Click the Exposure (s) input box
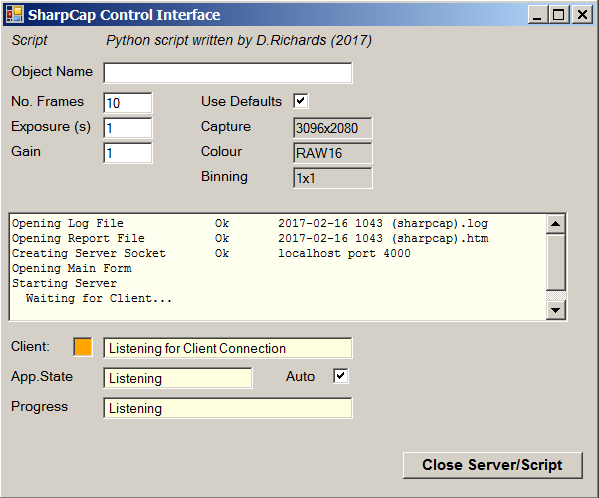 click(128, 128)
